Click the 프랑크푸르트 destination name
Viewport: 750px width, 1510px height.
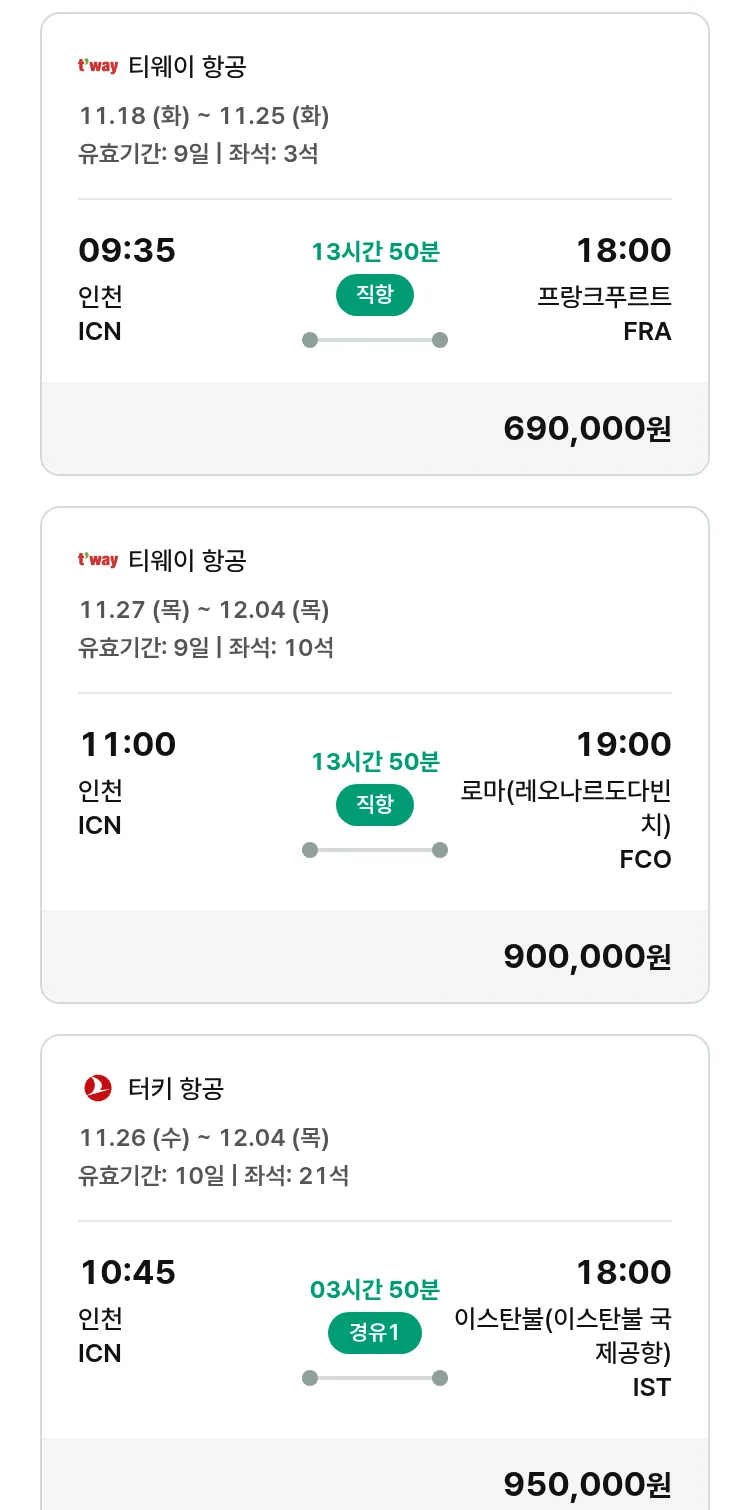[x=604, y=297]
